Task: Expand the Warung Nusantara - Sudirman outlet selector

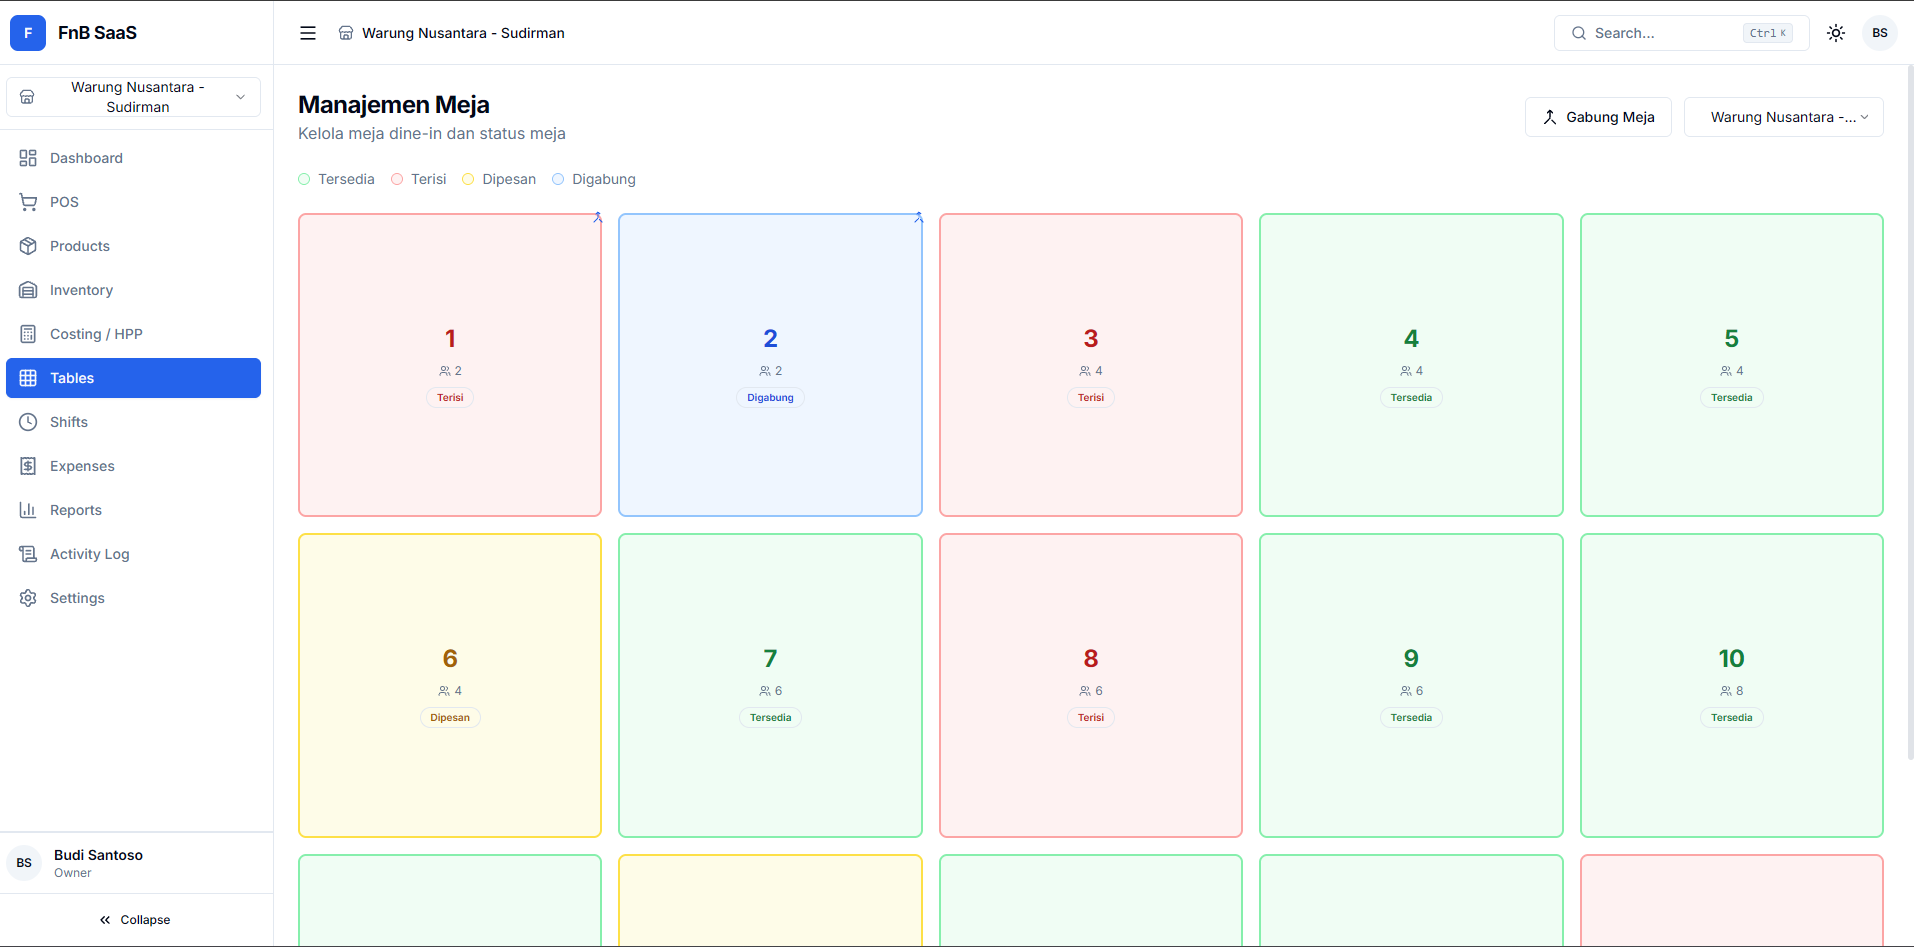Action: click(133, 97)
